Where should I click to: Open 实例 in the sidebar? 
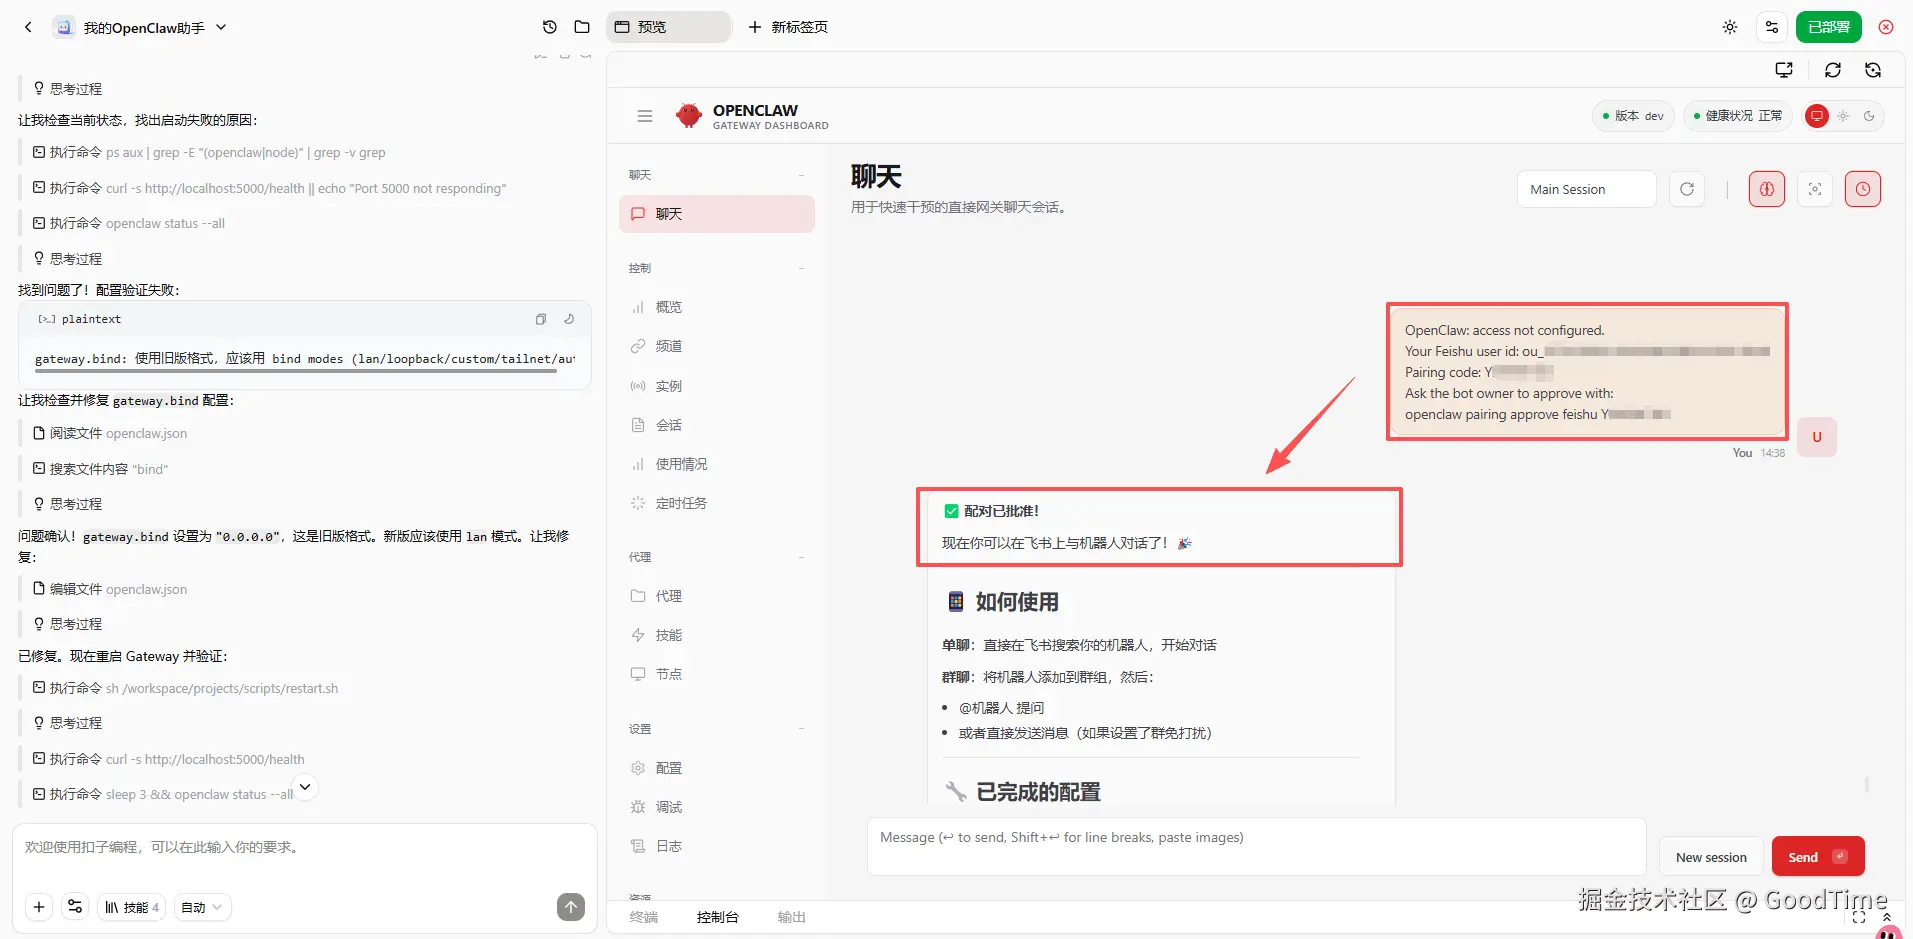pos(717,386)
